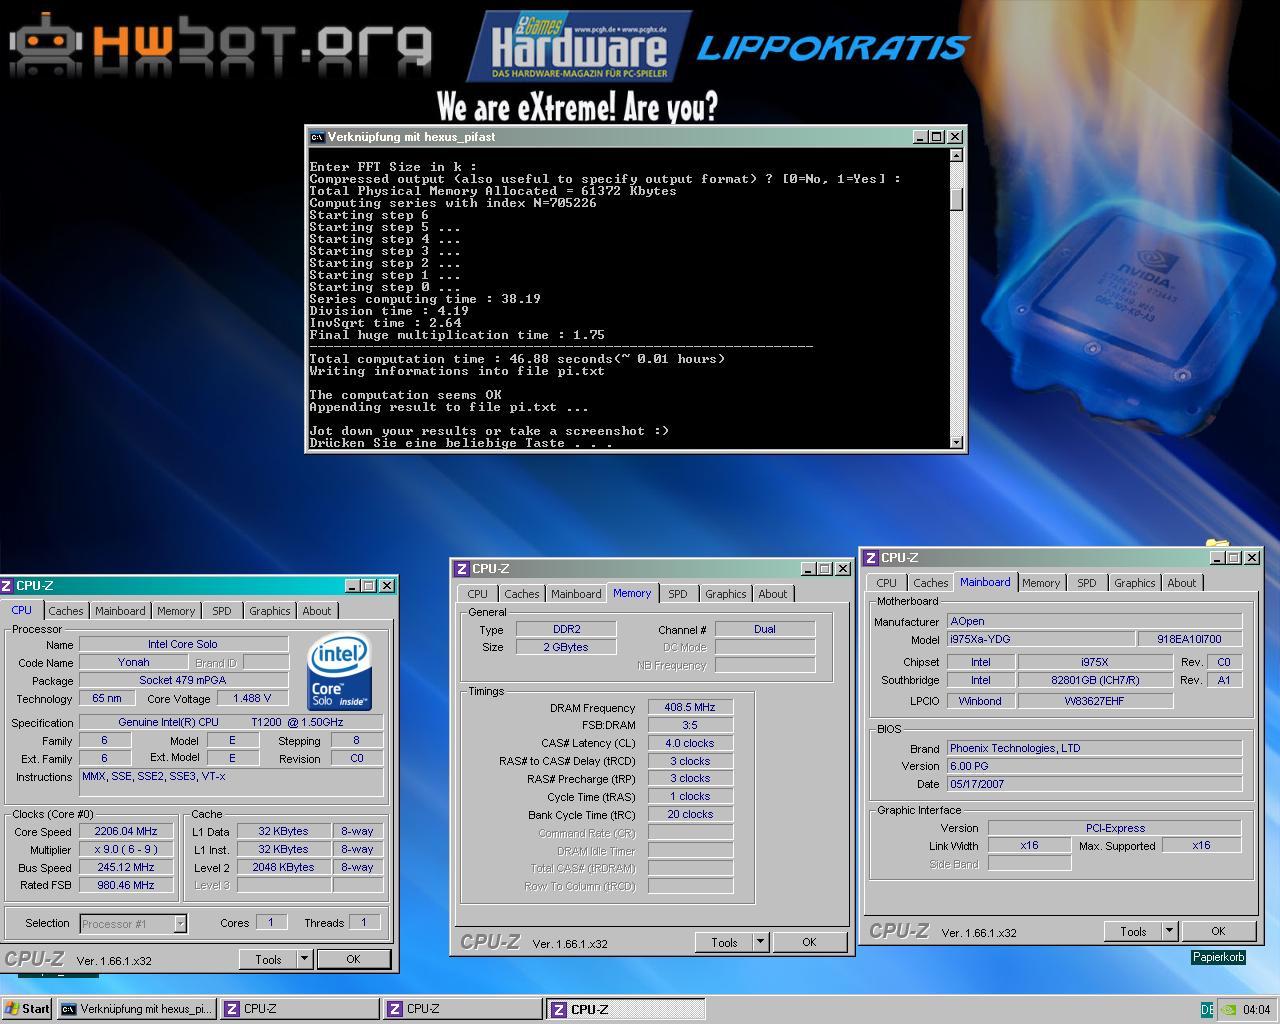Click the Multiplier x 9.0 value
The image size is (1280, 1024).
[126, 850]
